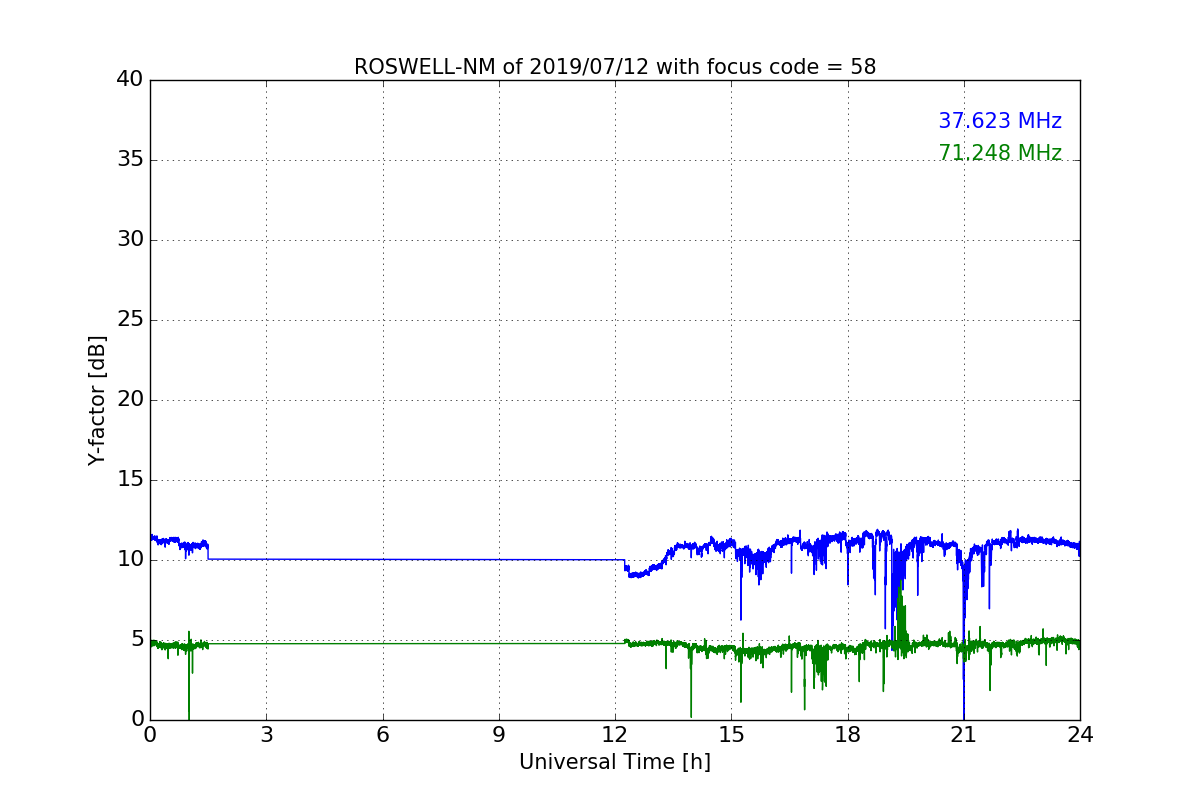Click the x-axis tick label 24
Screen dimensions: 1200x800
tap(1080, 734)
